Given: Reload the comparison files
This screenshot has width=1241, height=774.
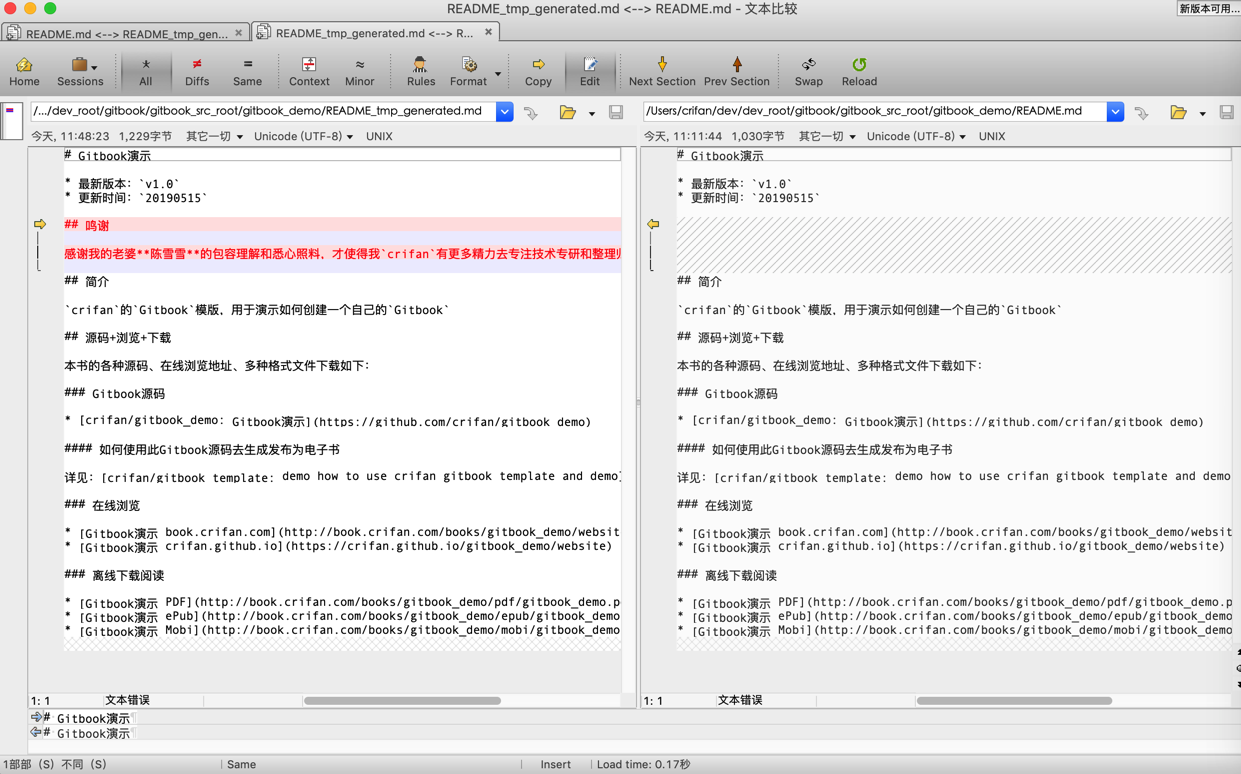Looking at the screenshot, I should point(859,71).
